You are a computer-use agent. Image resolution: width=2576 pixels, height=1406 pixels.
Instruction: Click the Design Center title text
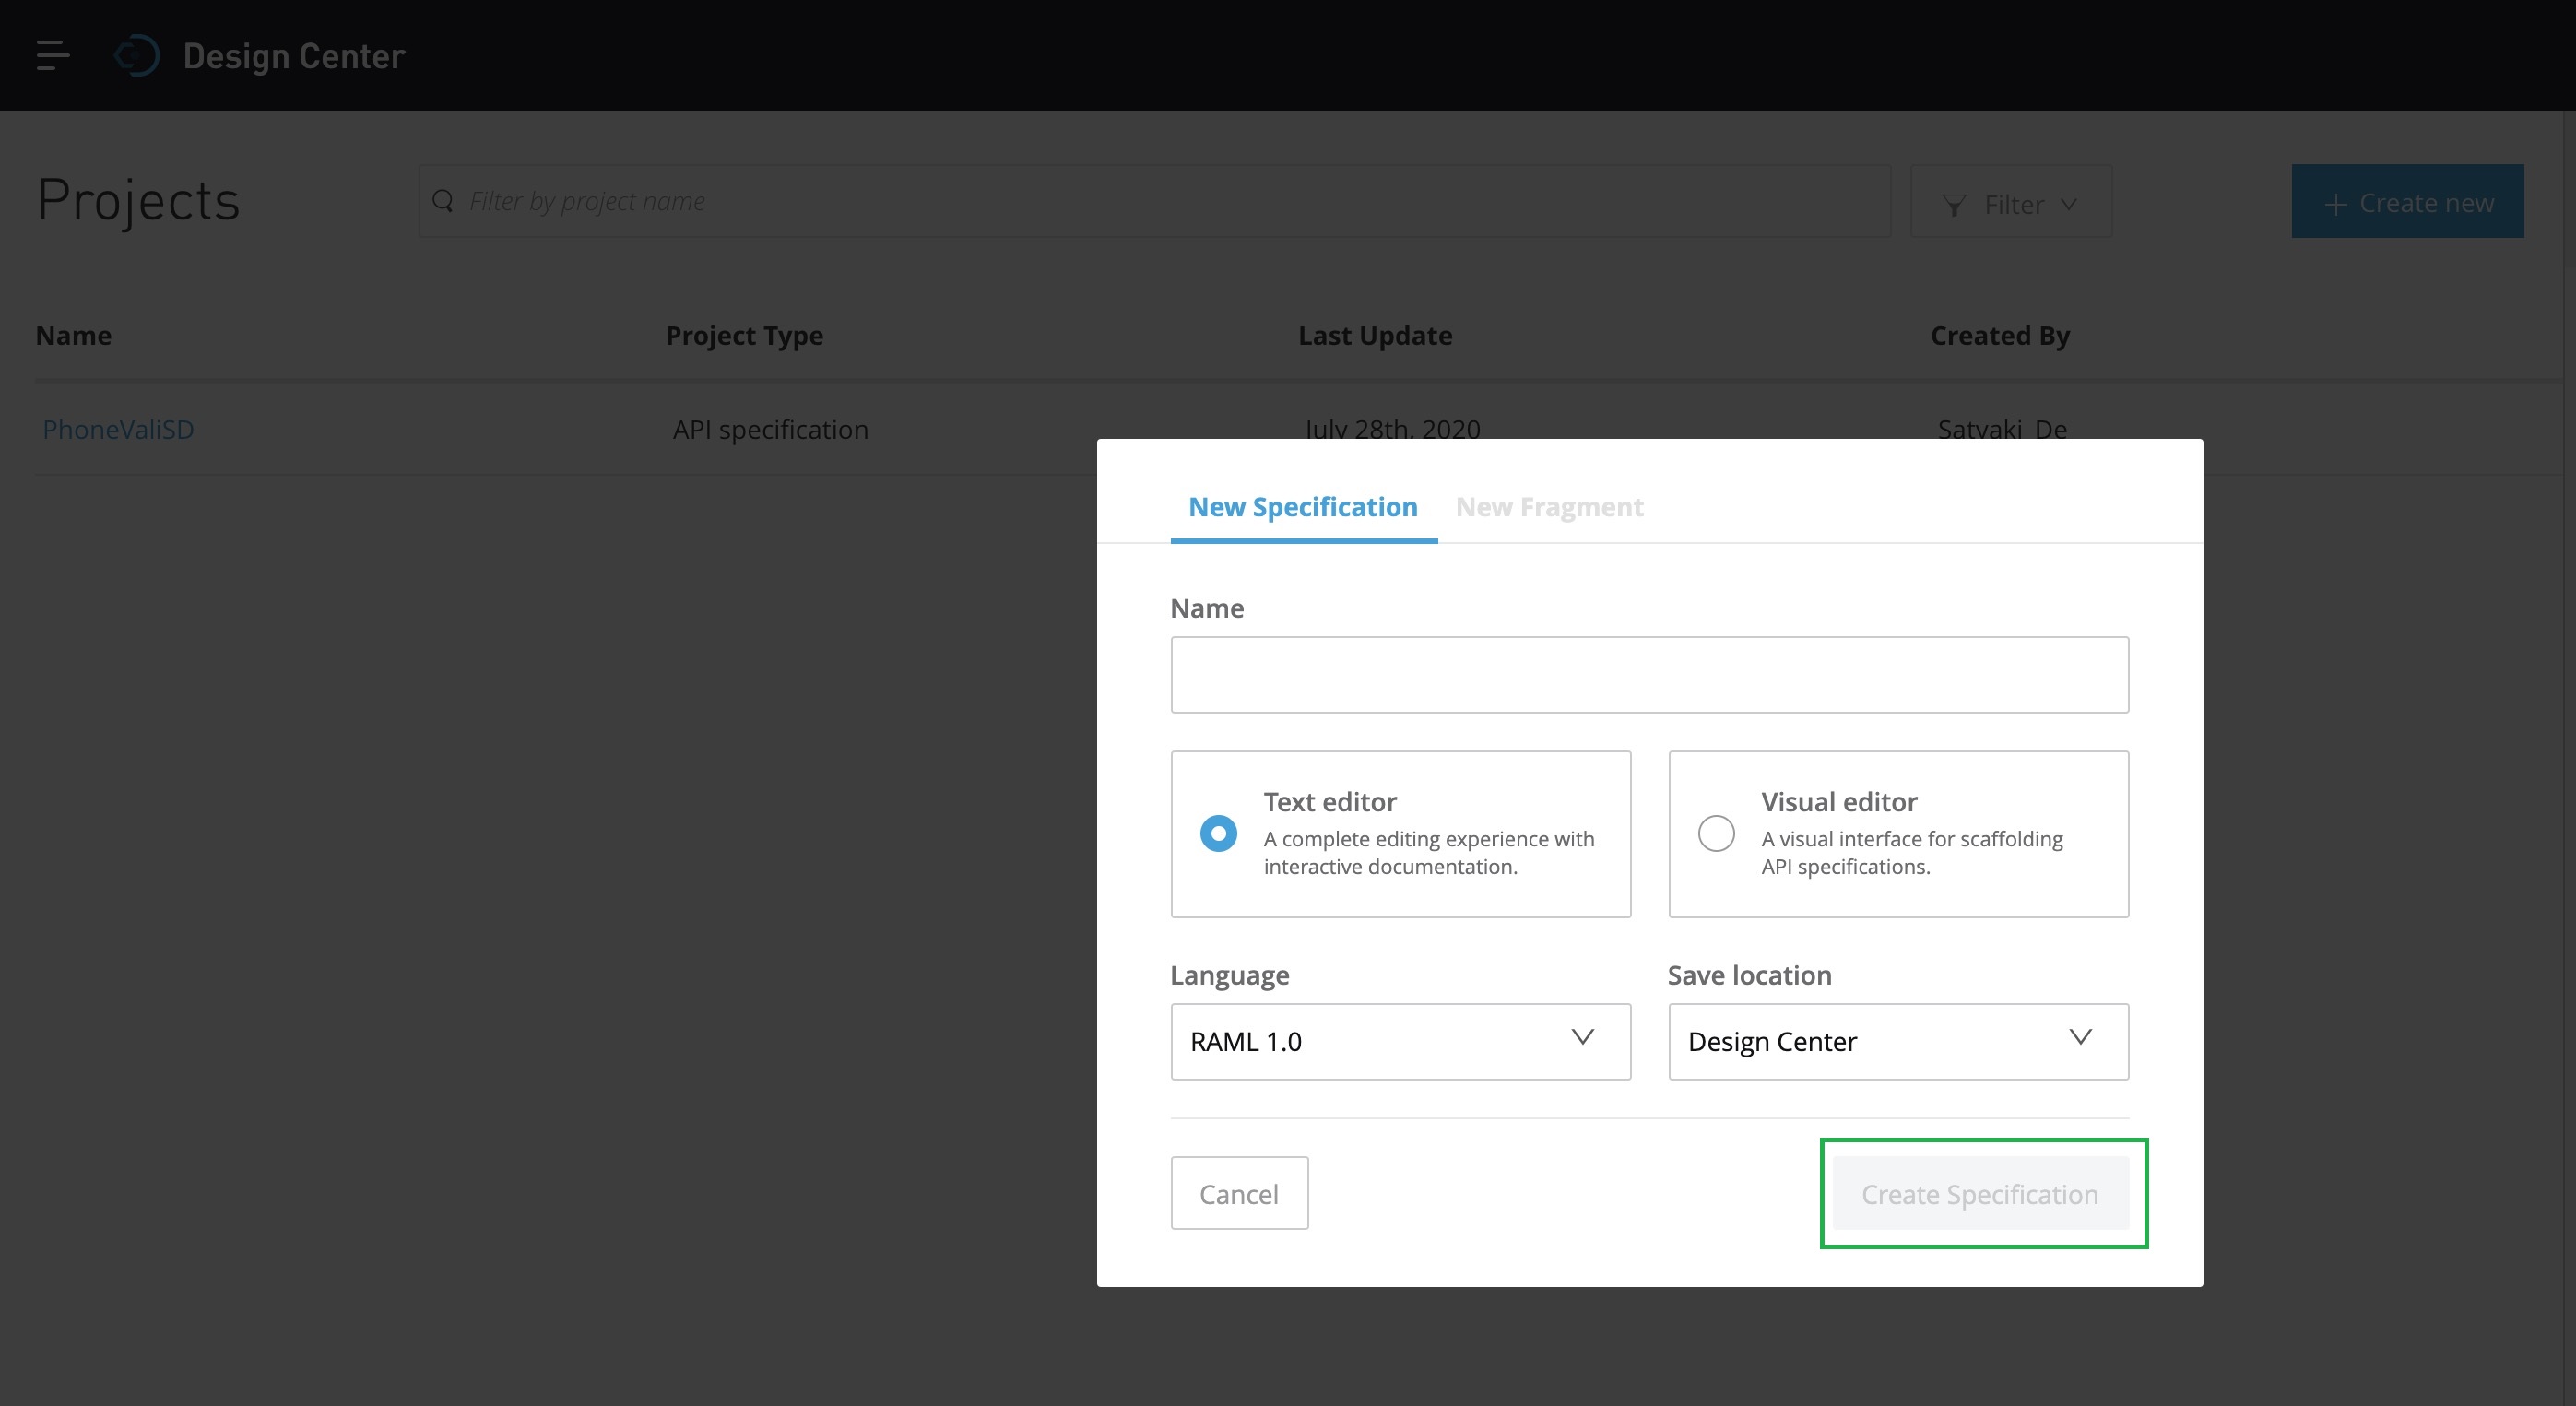[294, 56]
